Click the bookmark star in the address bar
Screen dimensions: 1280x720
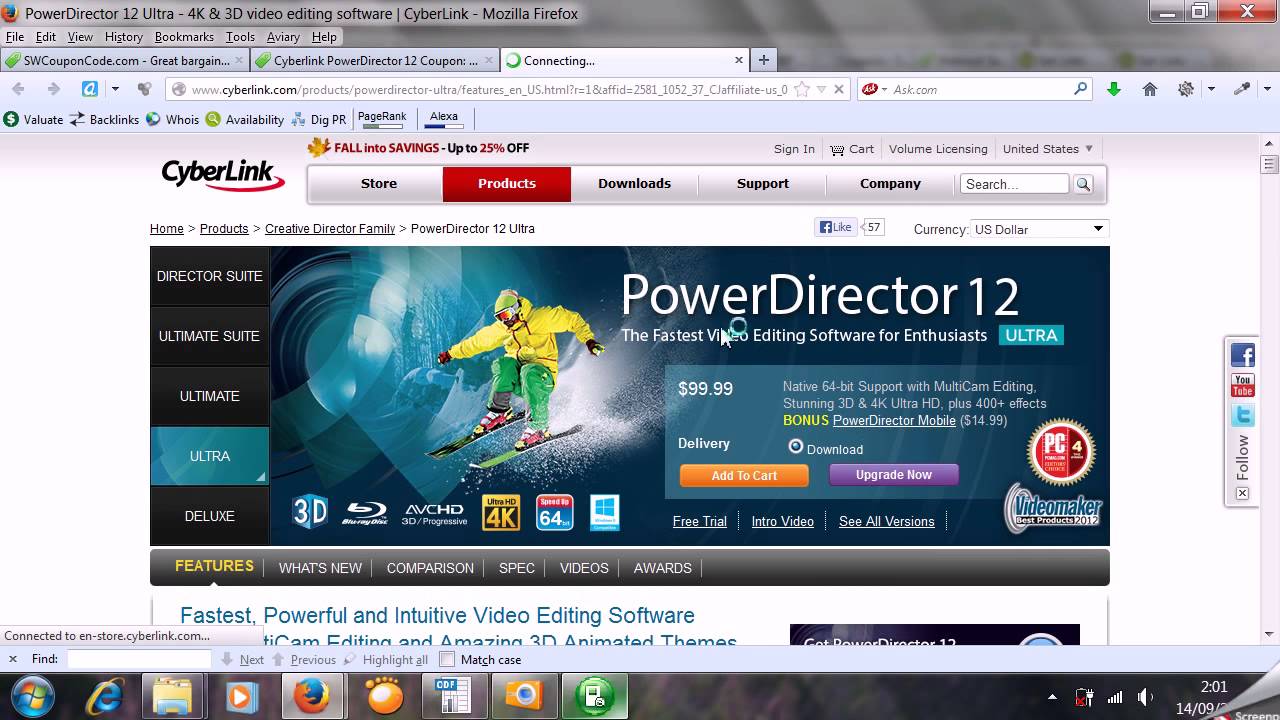click(801, 89)
